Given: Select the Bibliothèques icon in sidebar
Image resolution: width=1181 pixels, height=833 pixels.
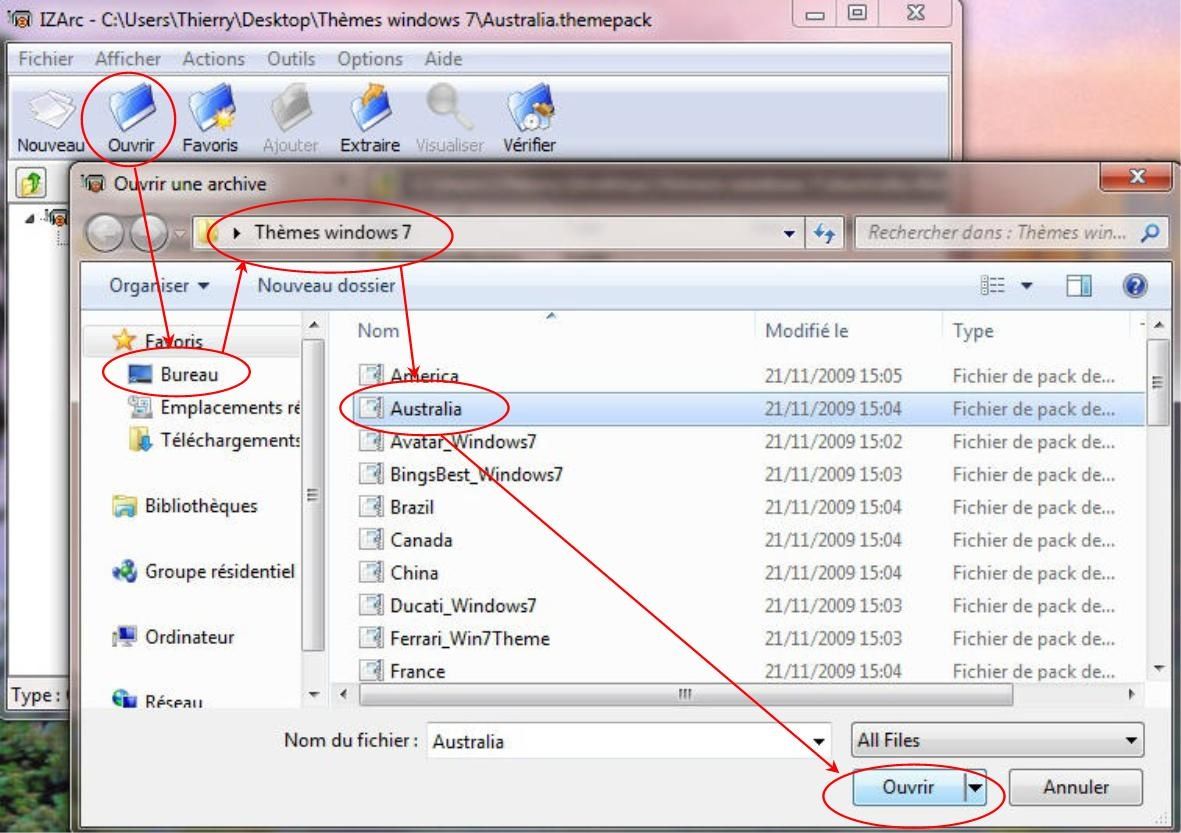Looking at the screenshot, I should point(124,506).
